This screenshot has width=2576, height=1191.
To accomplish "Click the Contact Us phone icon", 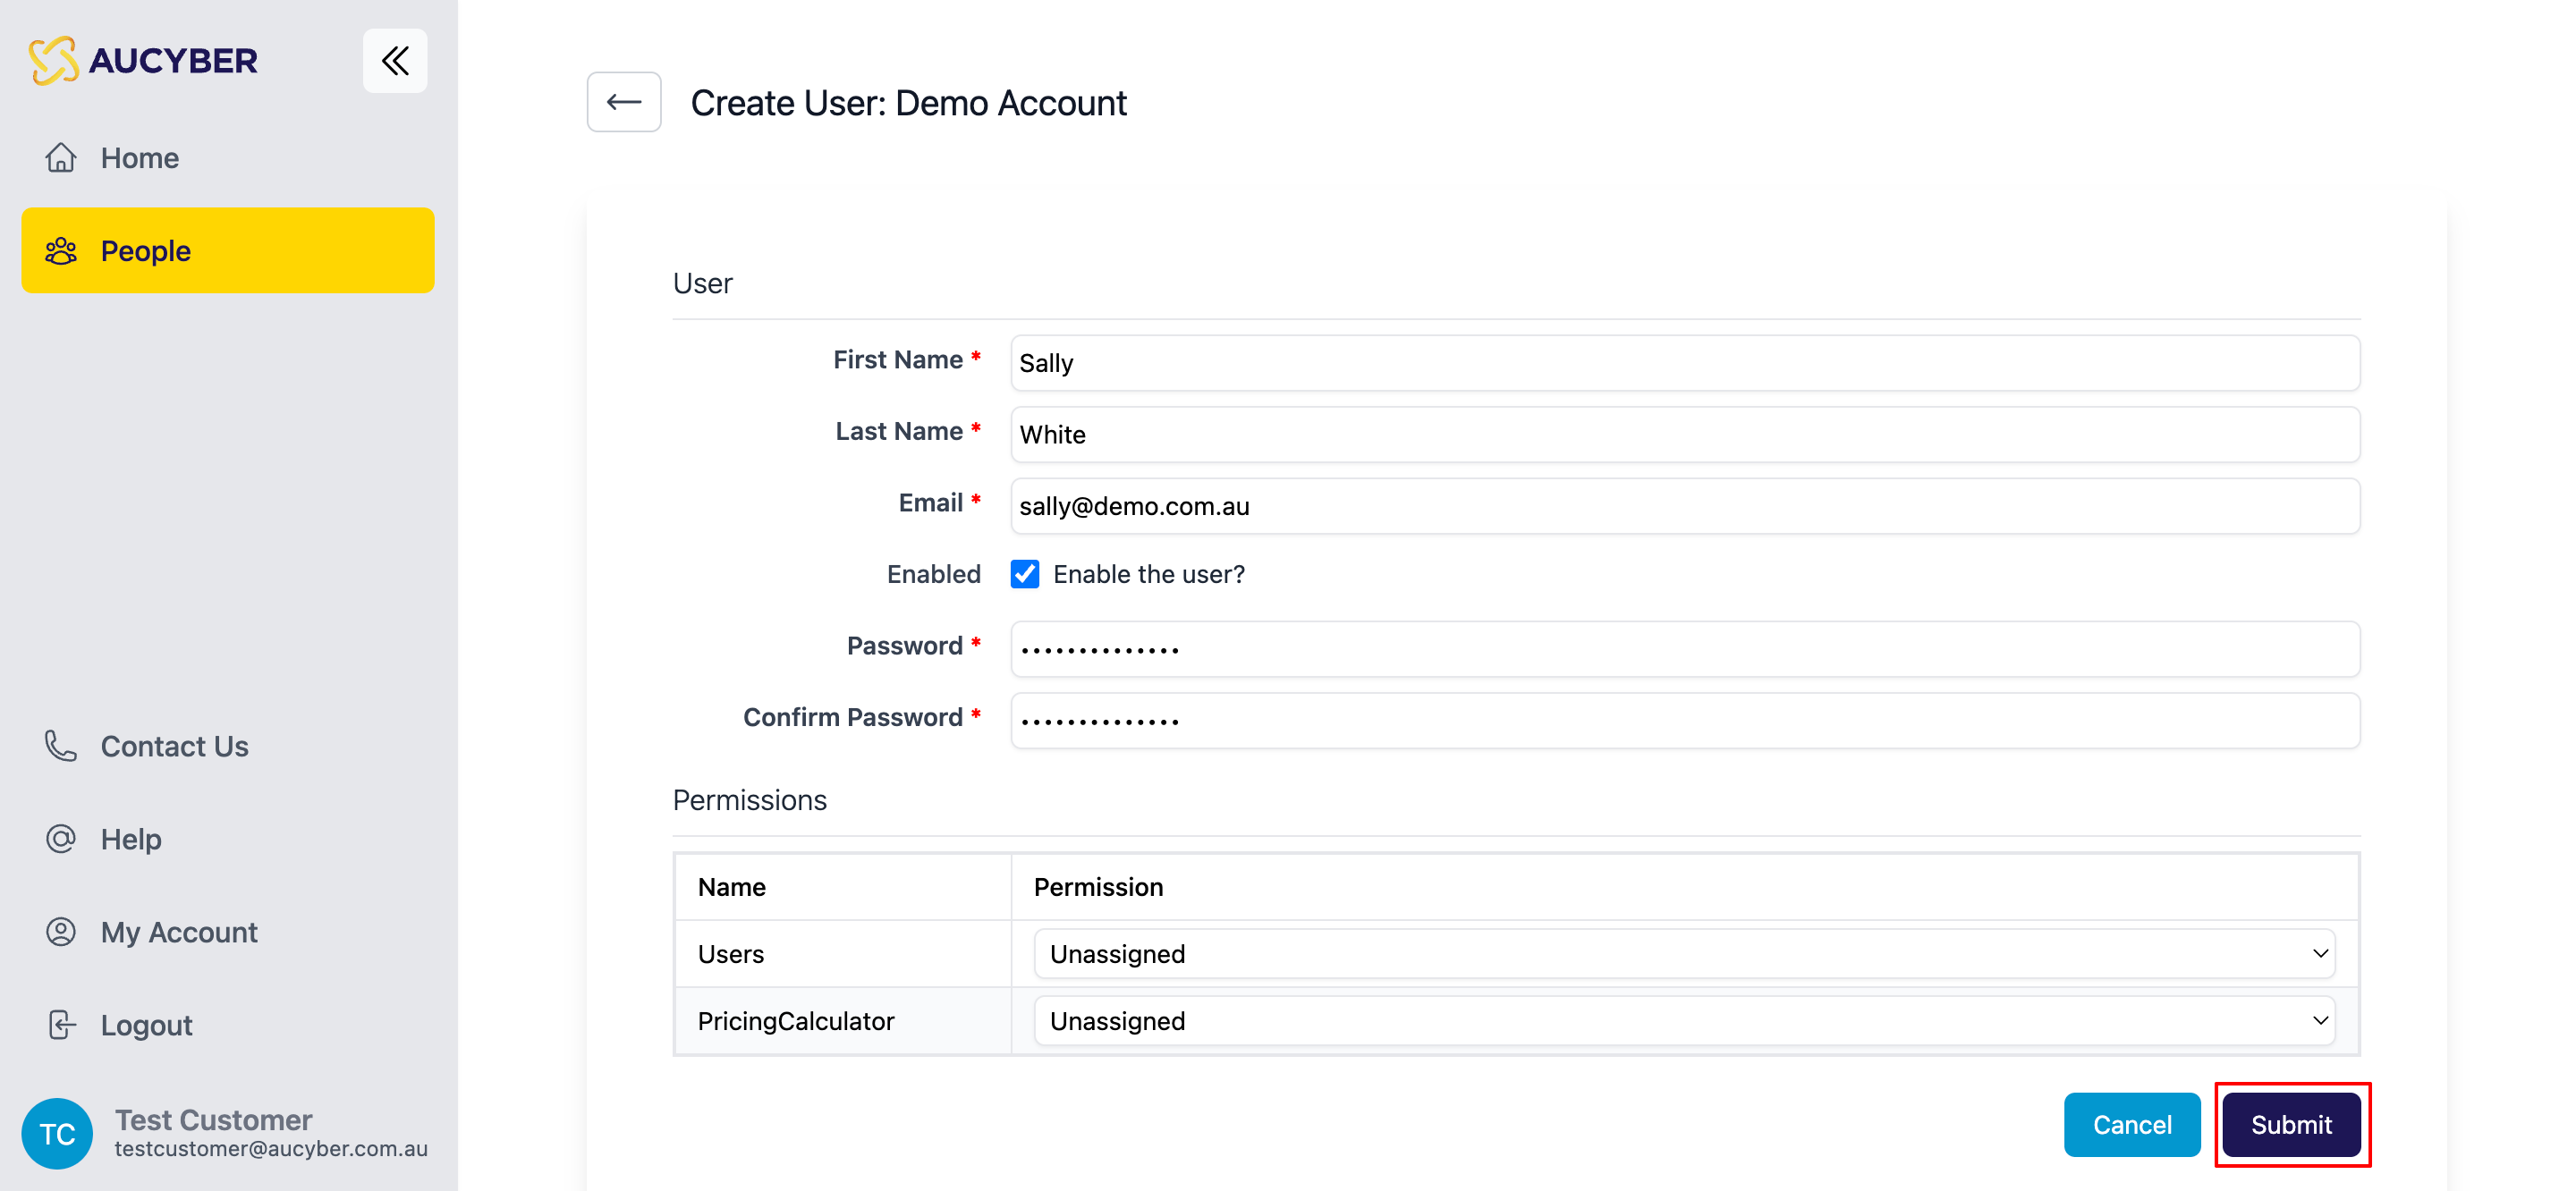I will point(61,746).
